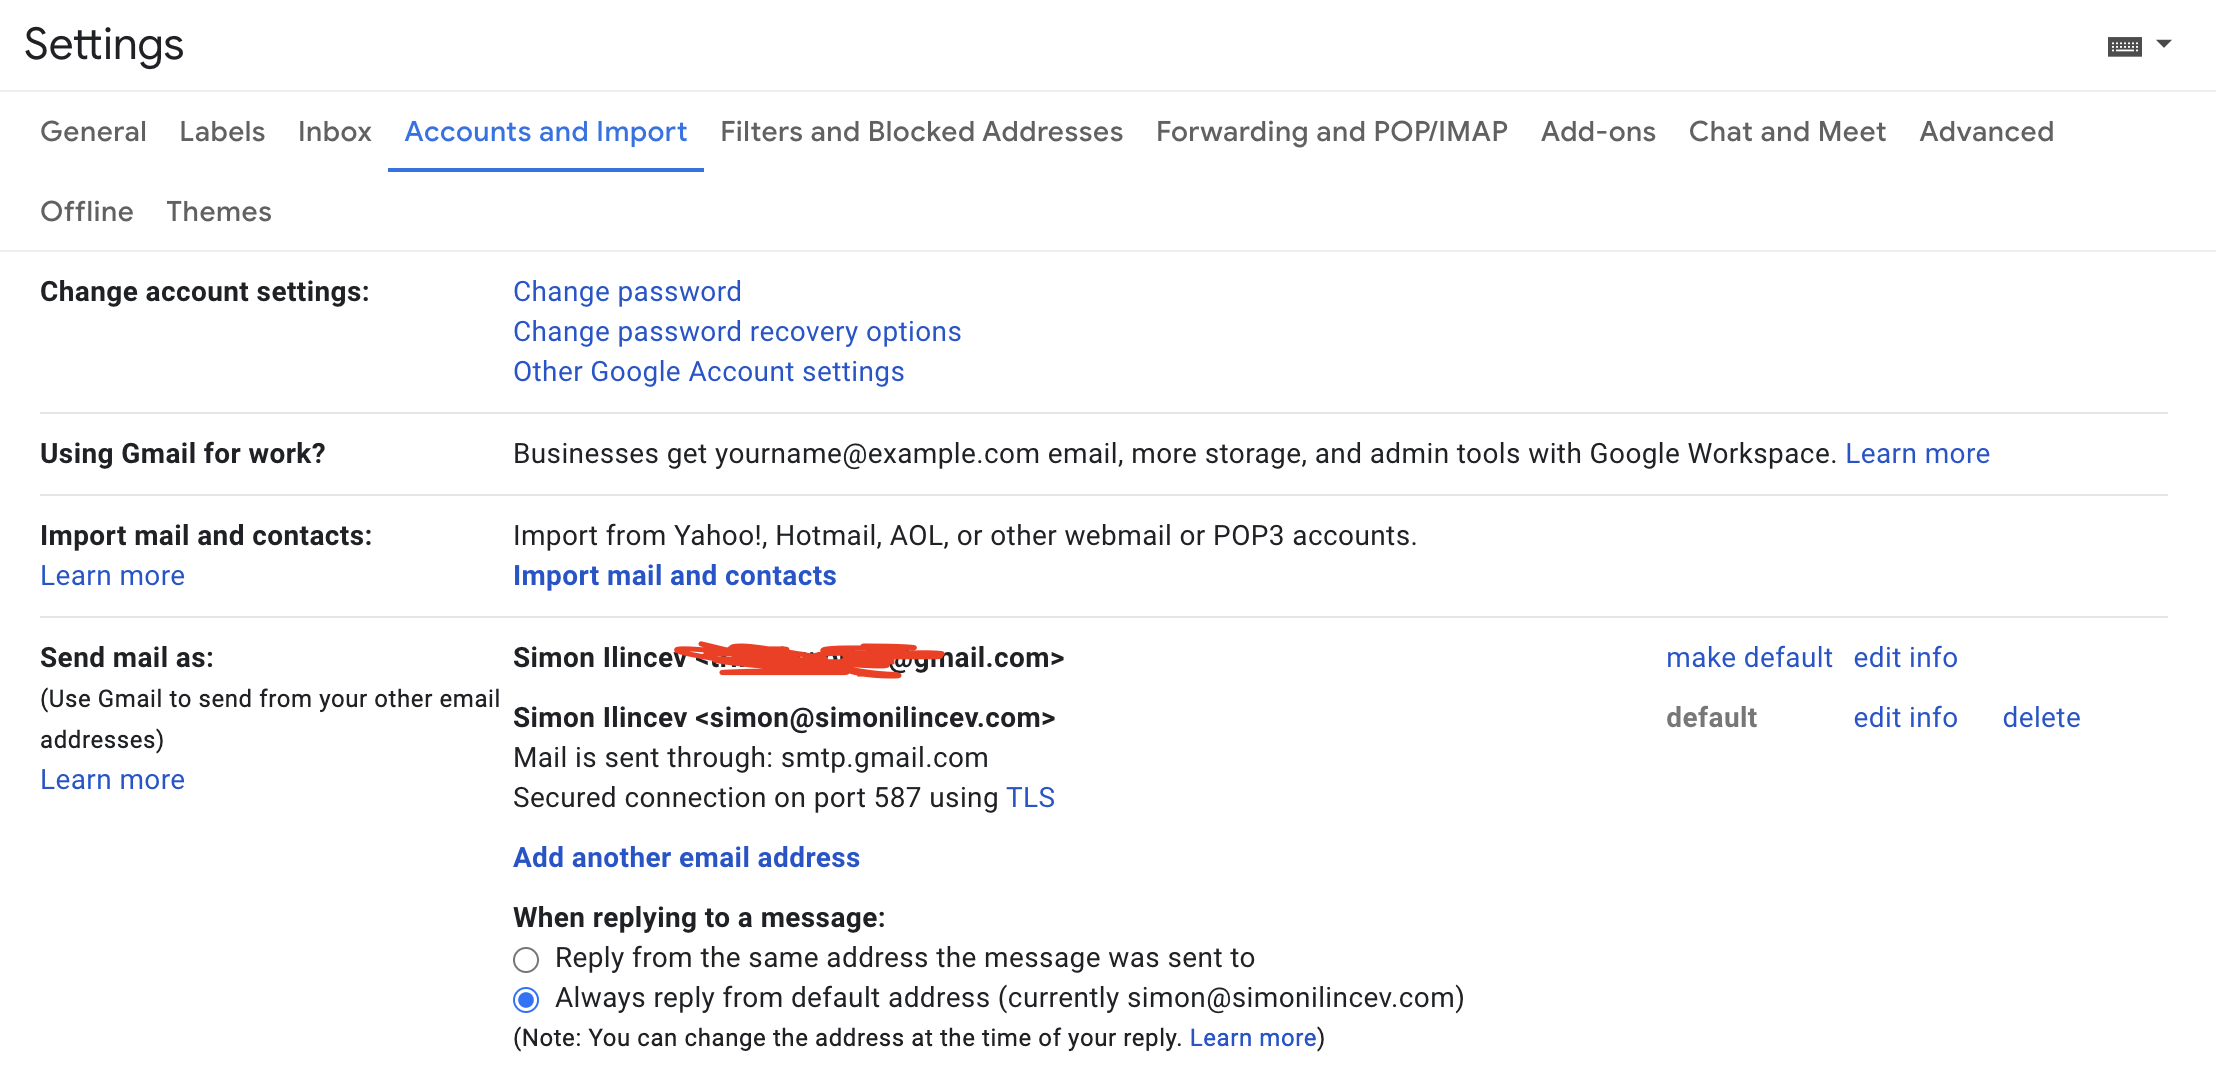Edit info for simon@simonilincev.com address
This screenshot has width=2220, height=1076.
coord(1905,718)
